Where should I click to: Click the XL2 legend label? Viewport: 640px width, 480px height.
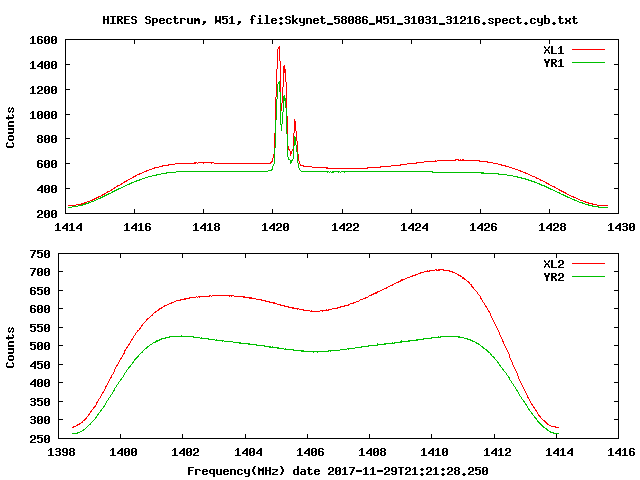553,264
